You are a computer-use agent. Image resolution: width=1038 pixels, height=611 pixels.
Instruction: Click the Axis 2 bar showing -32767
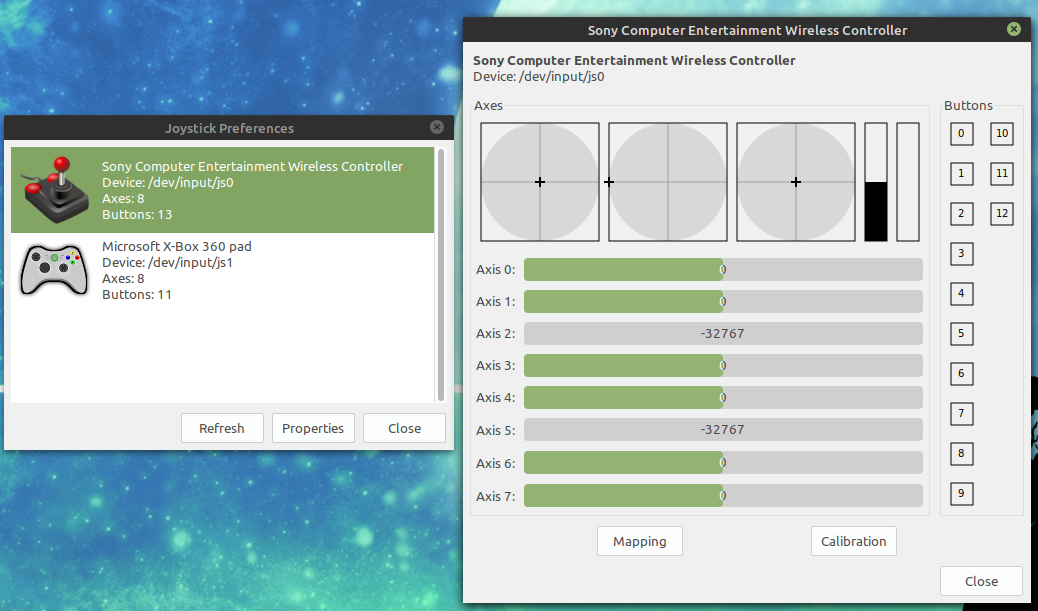pyautogui.click(x=723, y=334)
